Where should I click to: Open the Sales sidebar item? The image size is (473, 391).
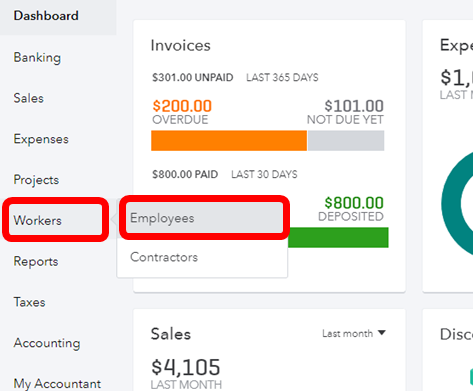(x=28, y=98)
